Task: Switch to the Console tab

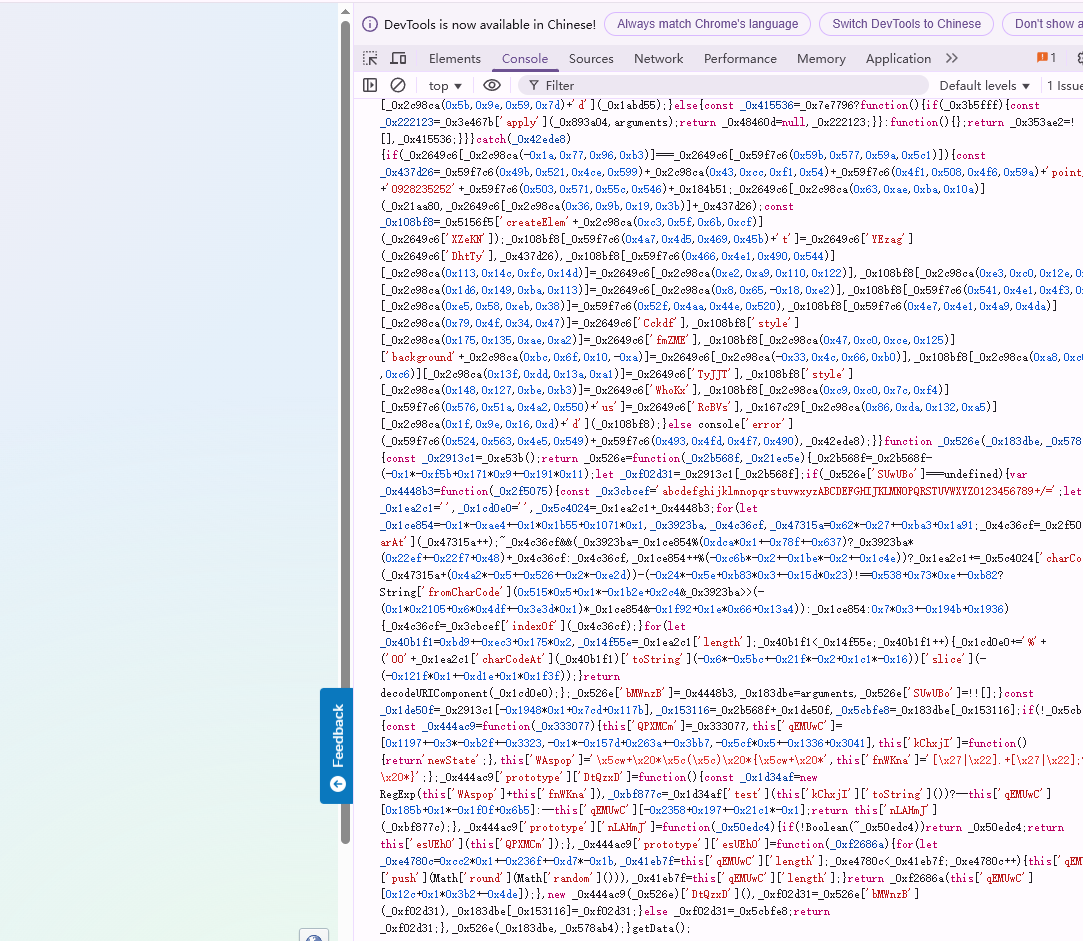Action: click(525, 59)
